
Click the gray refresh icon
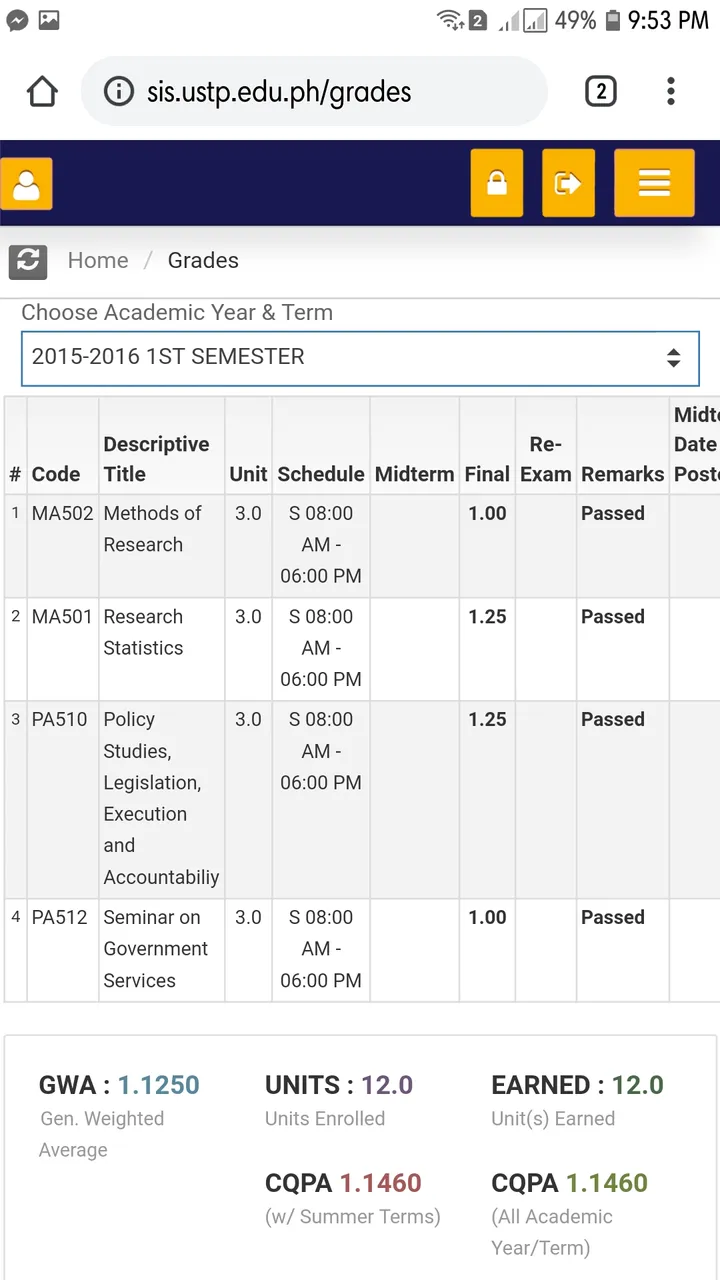28,261
